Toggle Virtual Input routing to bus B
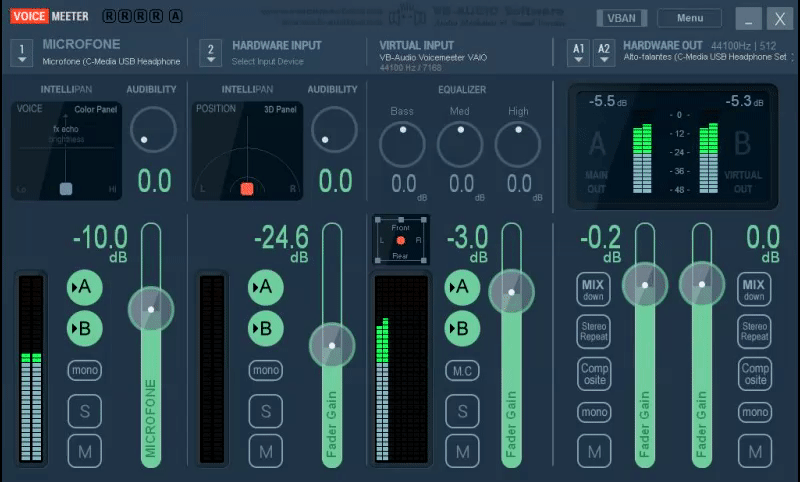Image resolution: width=800 pixels, height=482 pixels. tap(462, 328)
